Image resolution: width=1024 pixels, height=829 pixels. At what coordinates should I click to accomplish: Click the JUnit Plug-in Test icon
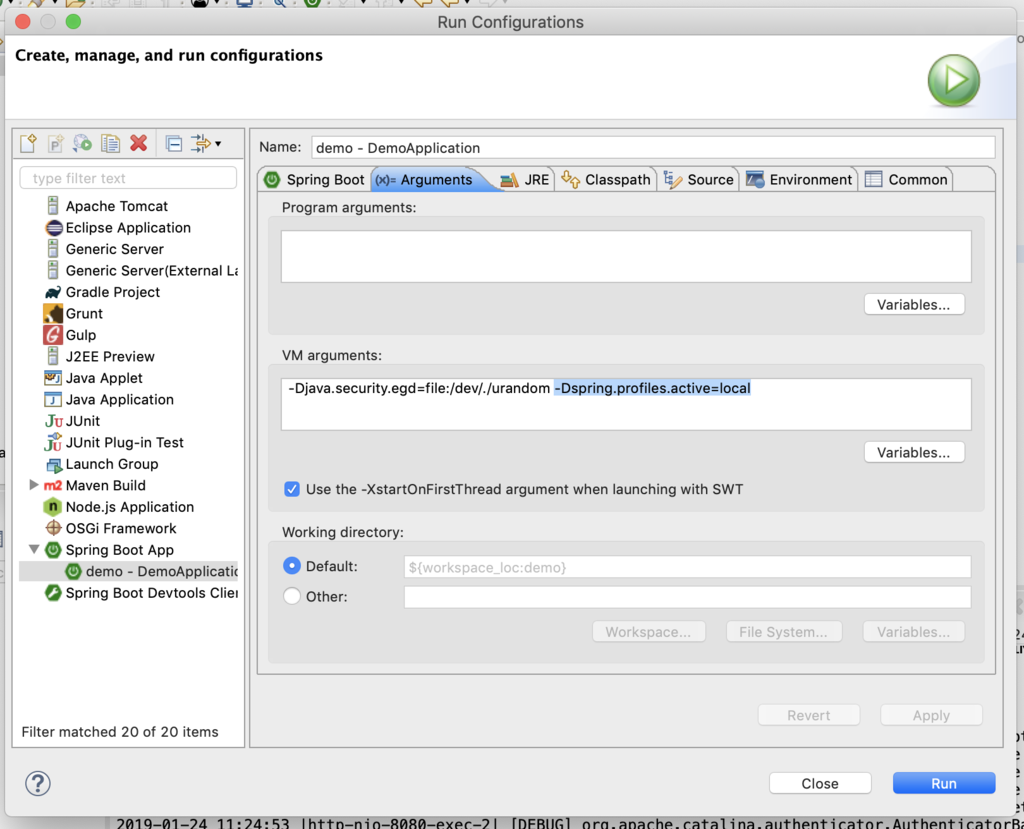point(53,442)
